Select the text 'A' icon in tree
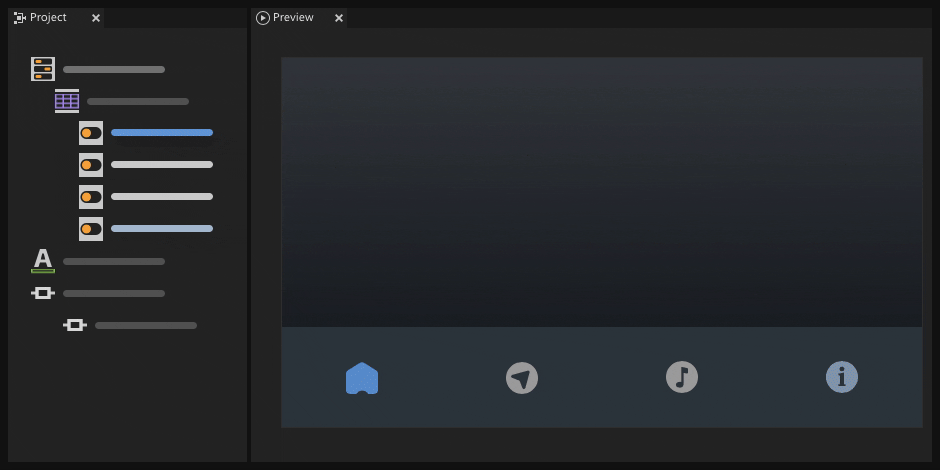Screen dimensions: 940x470 click(43, 261)
